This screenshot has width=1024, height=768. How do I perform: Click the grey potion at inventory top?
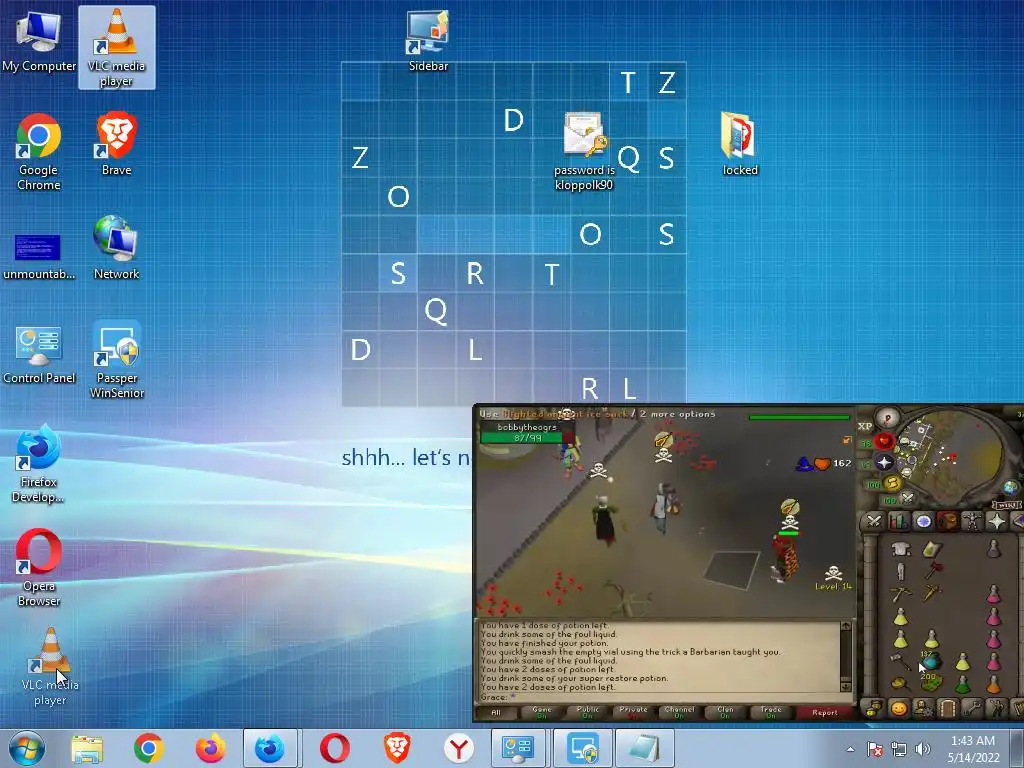tap(993, 549)
